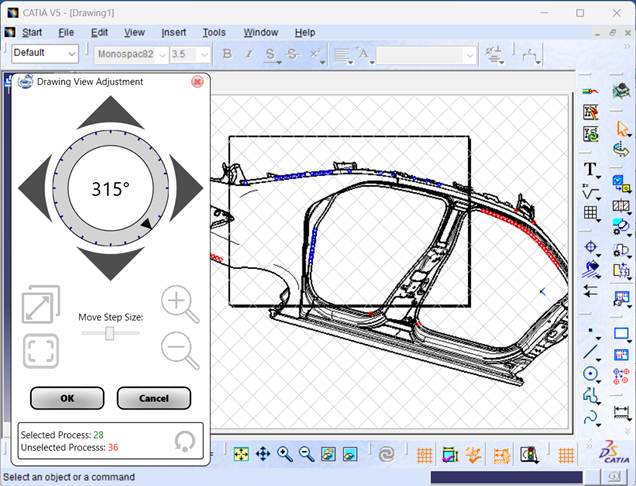Expand the insert symbol dropdown arrow
This screenshot has width=636, height=486.
[x=502, y=62]
